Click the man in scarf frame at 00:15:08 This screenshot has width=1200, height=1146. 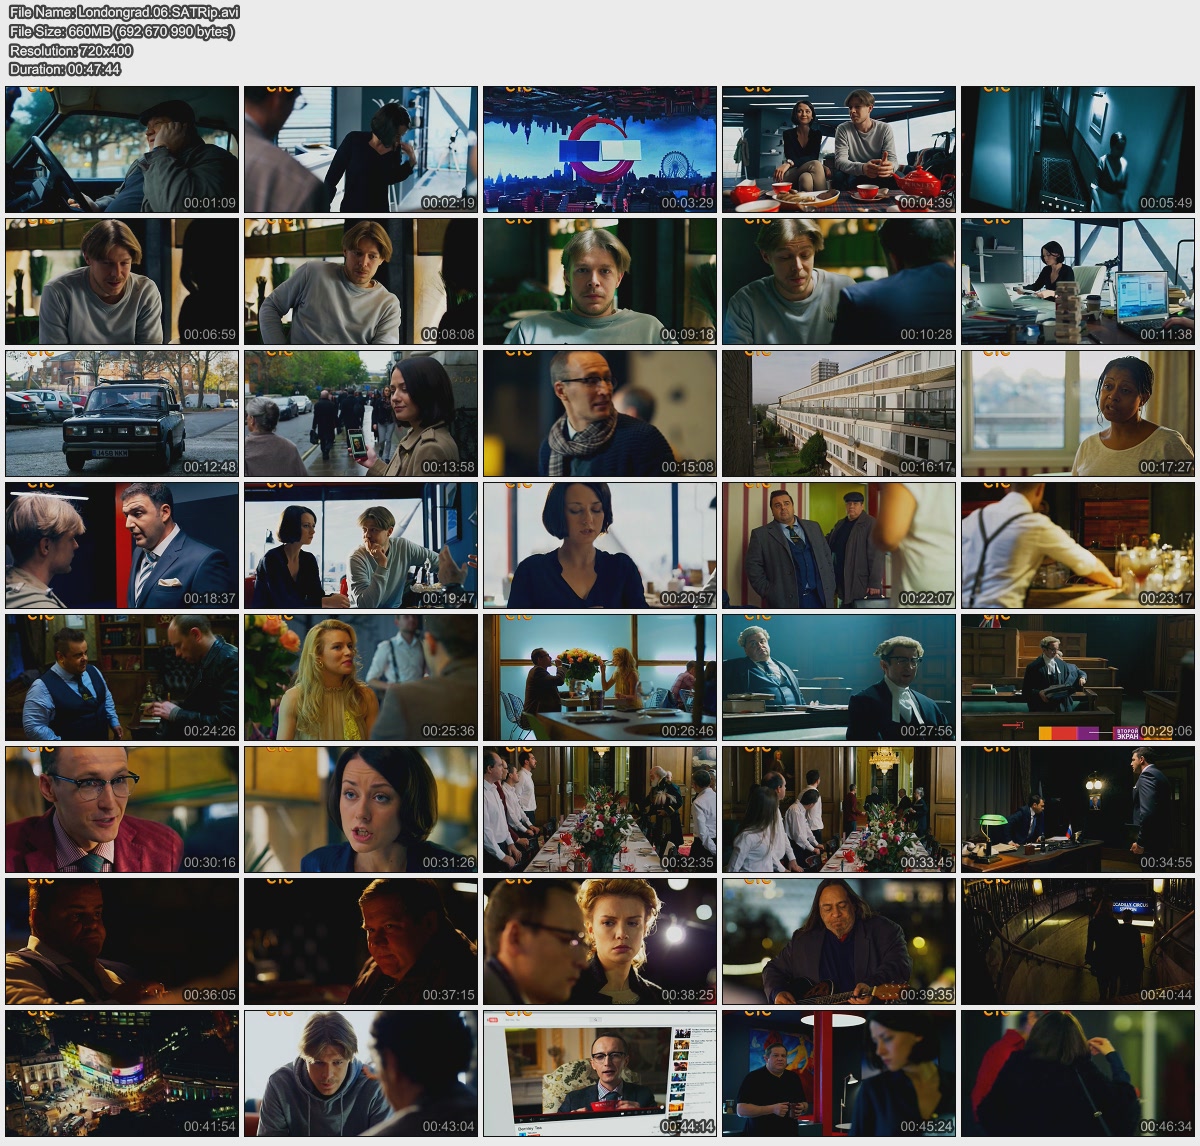point(600,413)
